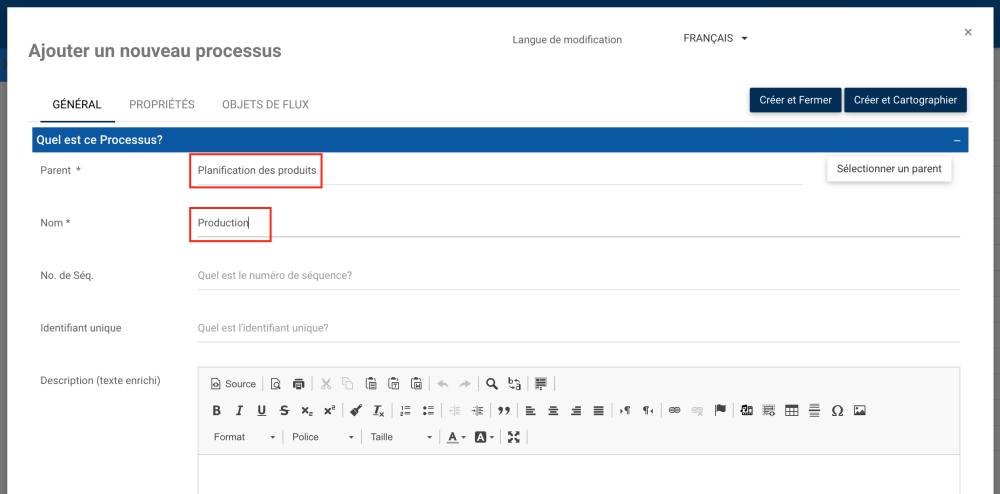Toggle underline formatting

[261, 410]
